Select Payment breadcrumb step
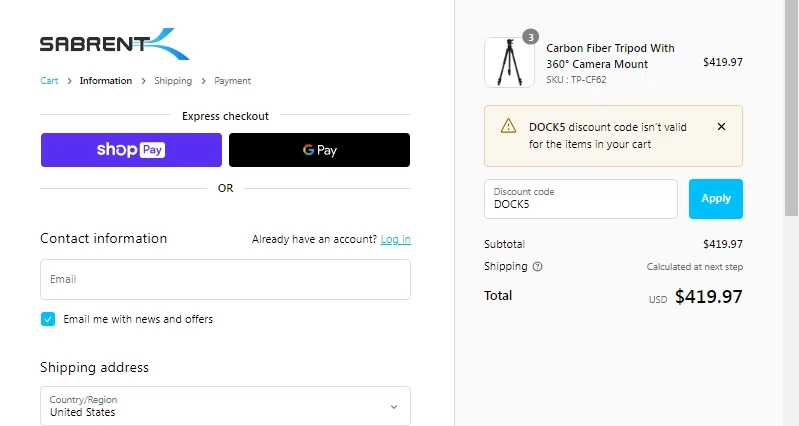The width and height of the screenshot is (799, 426). click(232, 81)
